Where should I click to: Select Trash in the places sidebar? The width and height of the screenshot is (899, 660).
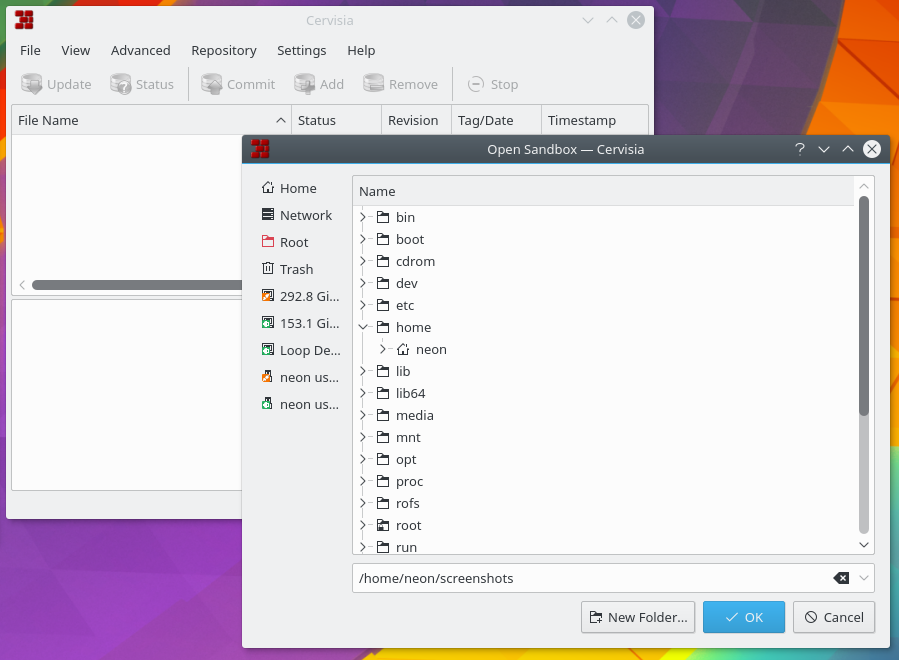coord(296,269)
